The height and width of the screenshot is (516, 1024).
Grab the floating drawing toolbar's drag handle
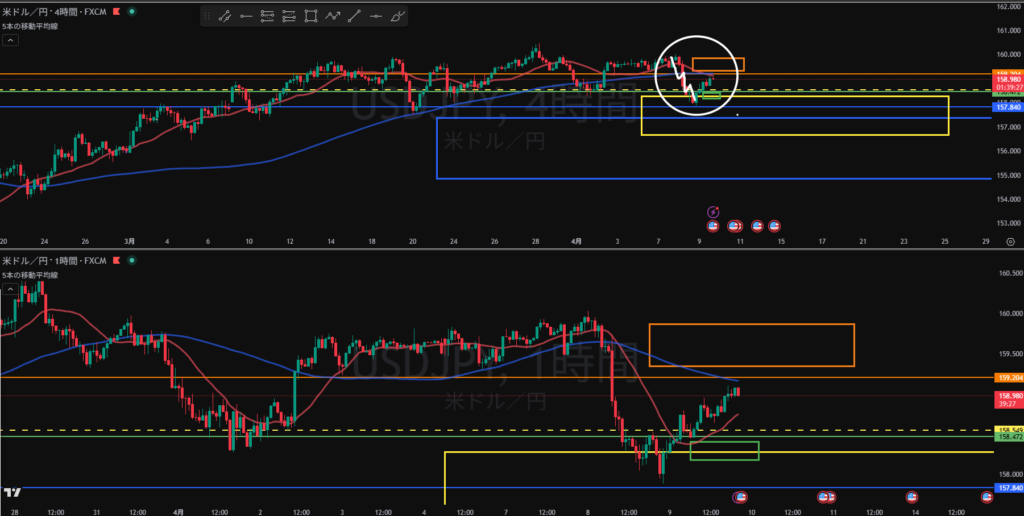pos(207,16)
